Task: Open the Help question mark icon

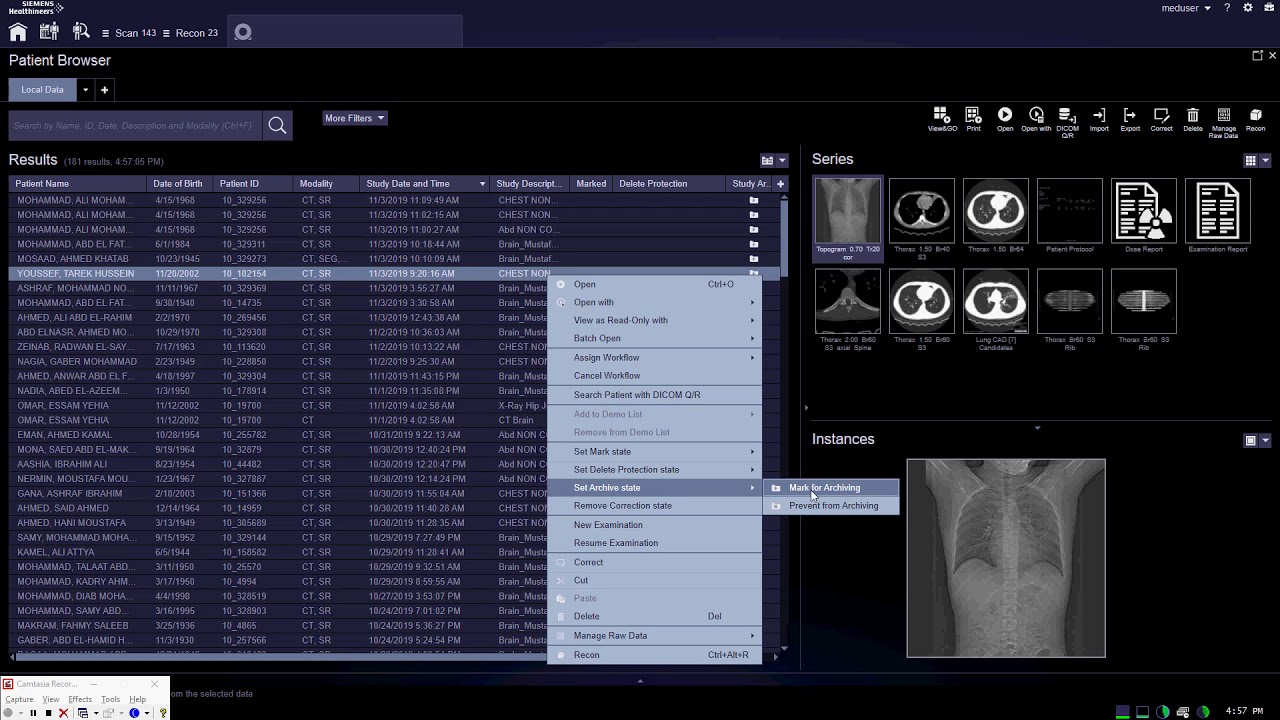Action: (1227, 8)
